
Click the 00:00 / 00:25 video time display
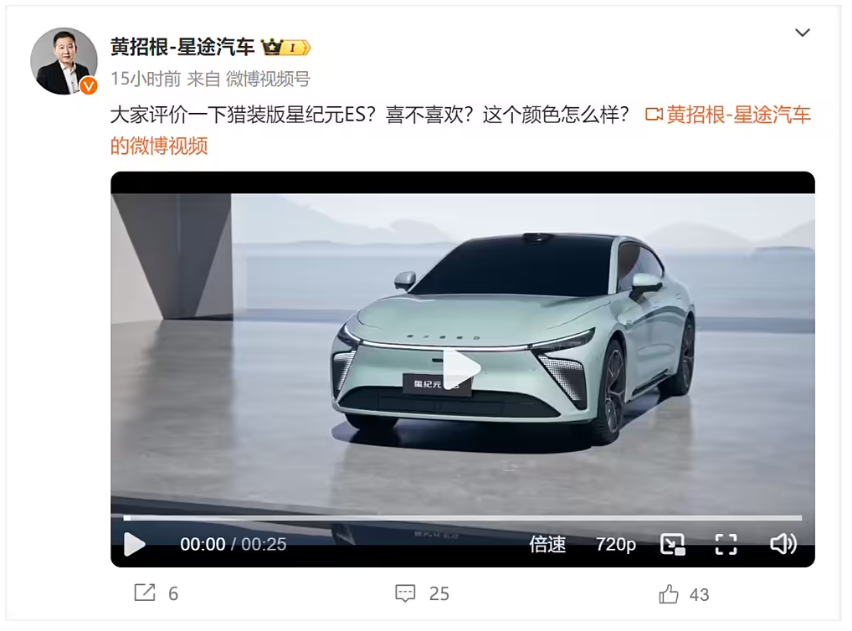coord(233,544)
